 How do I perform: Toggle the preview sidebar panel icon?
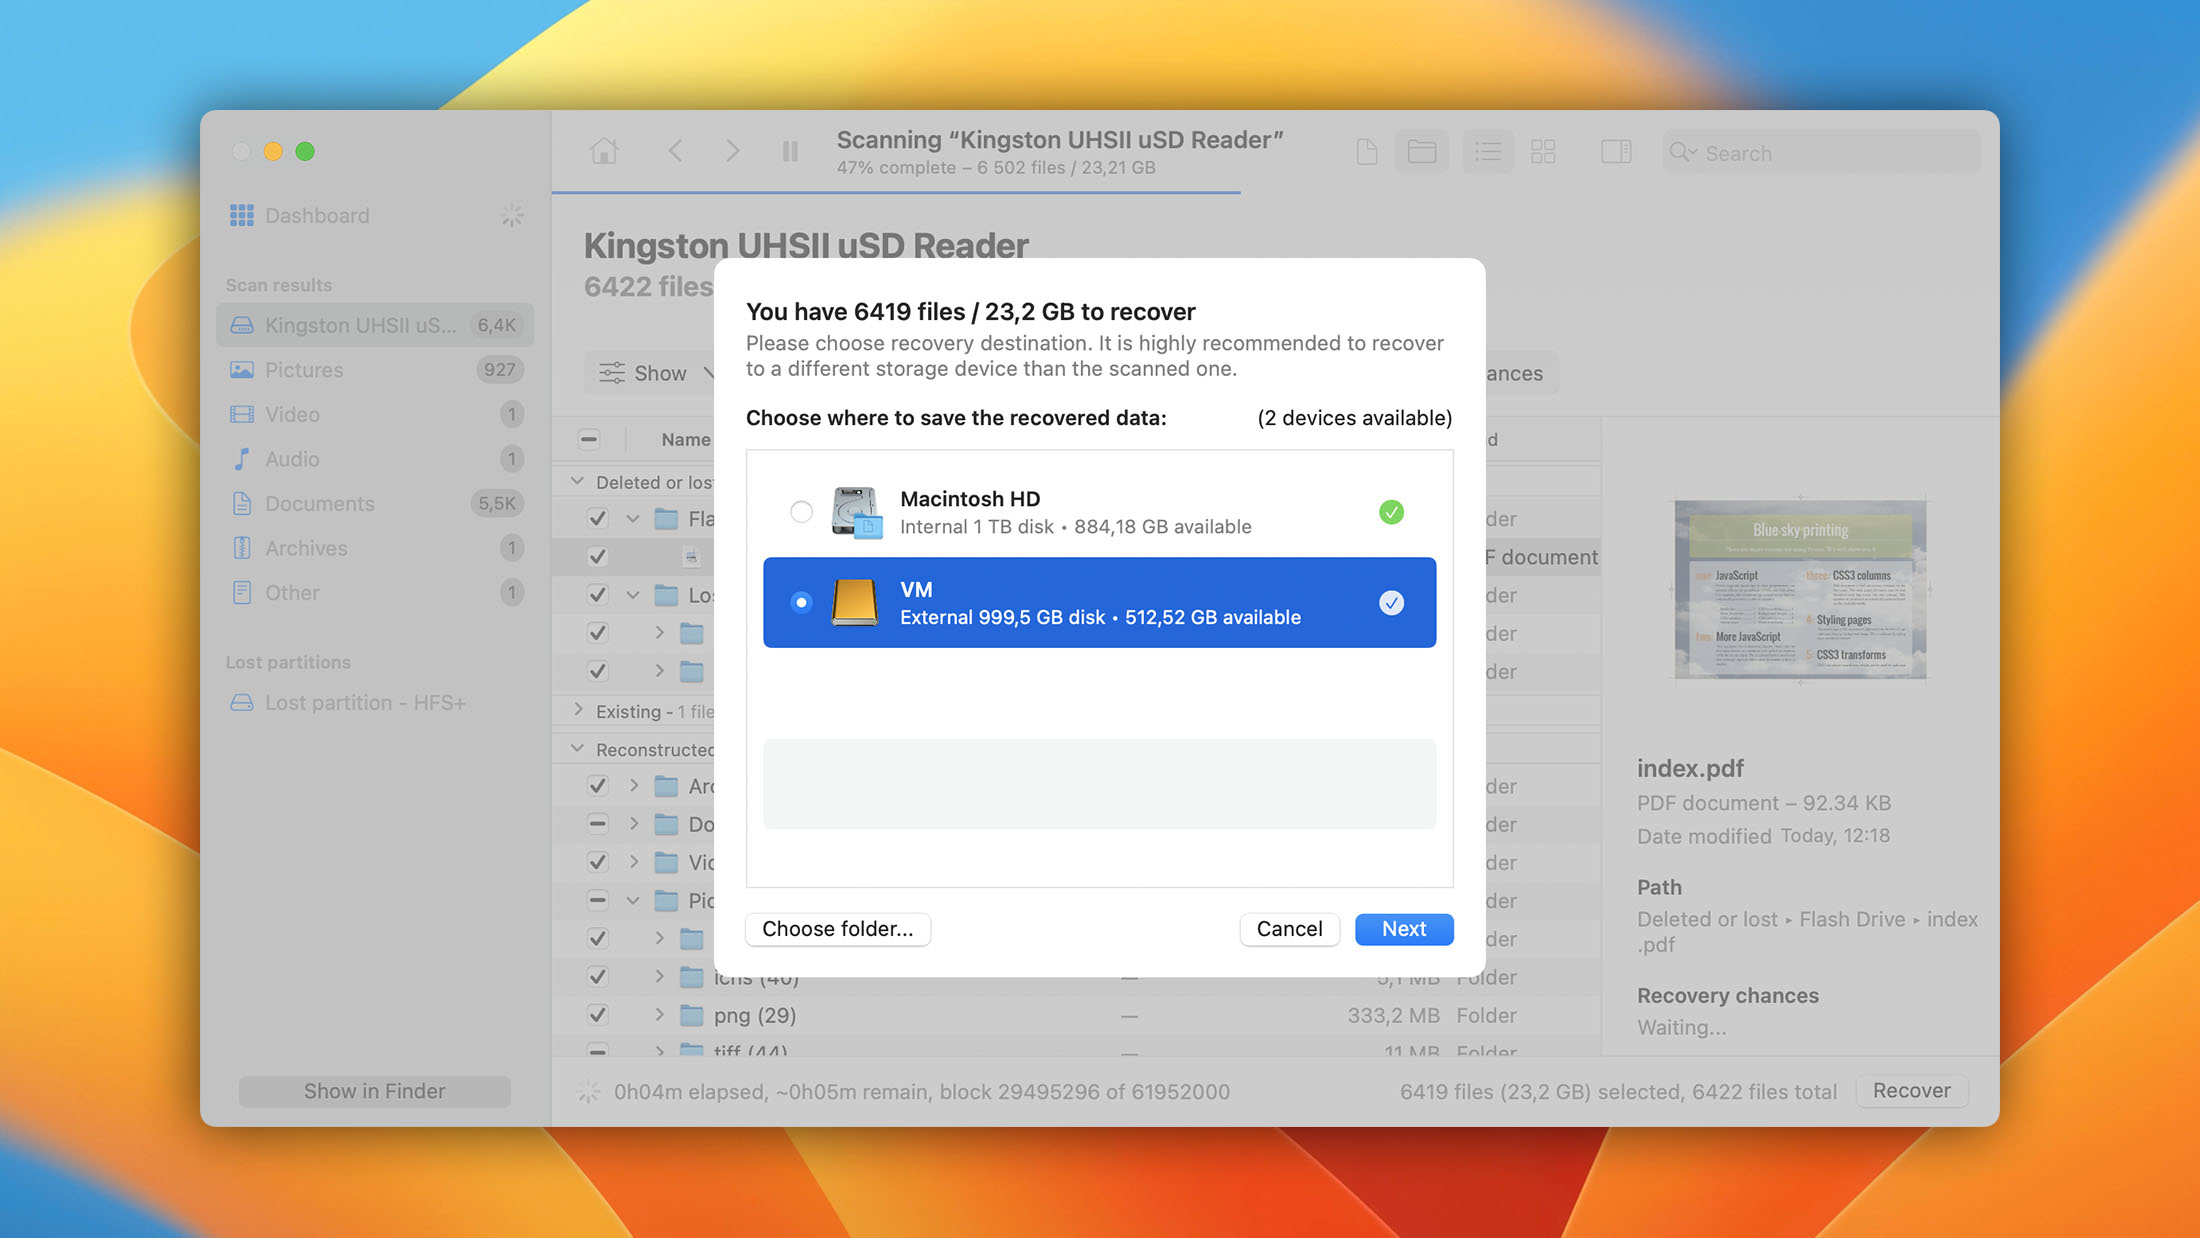coord(1616,152)
